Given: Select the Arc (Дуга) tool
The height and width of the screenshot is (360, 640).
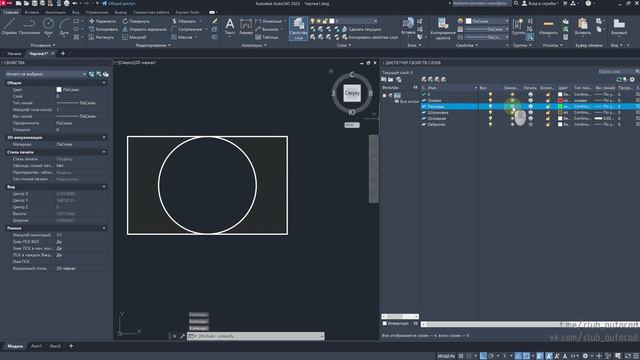Looking at the screenshot, I should click(x=64, y=27).
